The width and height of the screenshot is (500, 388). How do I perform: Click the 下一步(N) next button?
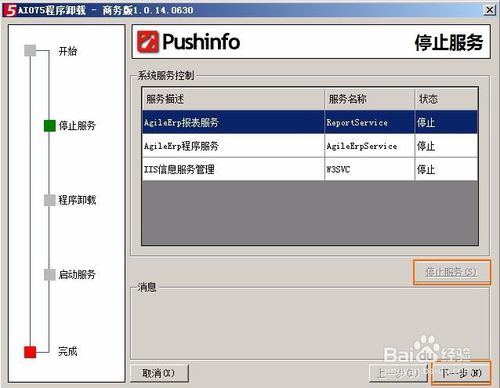click(x=461, y=373)
